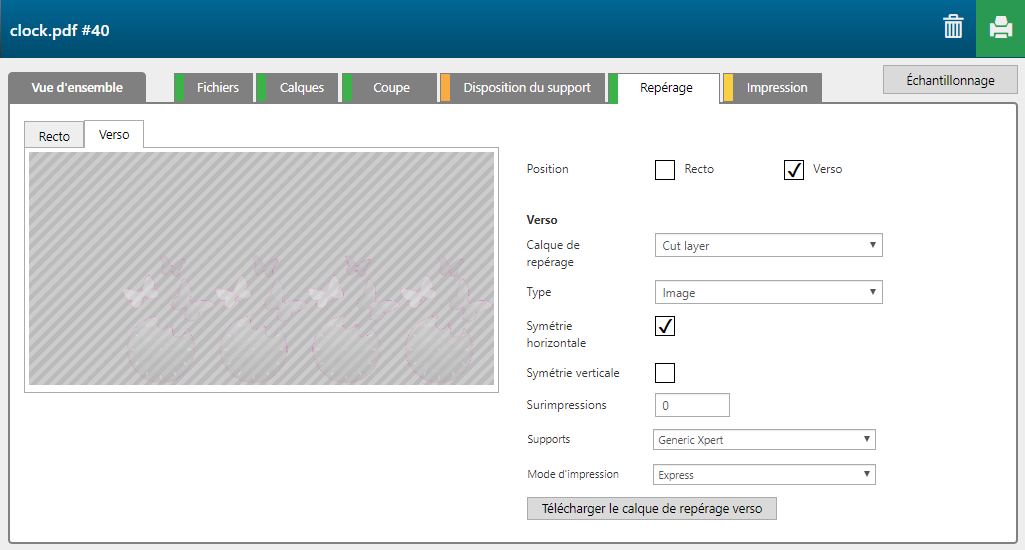Show the Recto preview tab
The height and width of the screenshot is (550, 1025).
click(54, 136)
